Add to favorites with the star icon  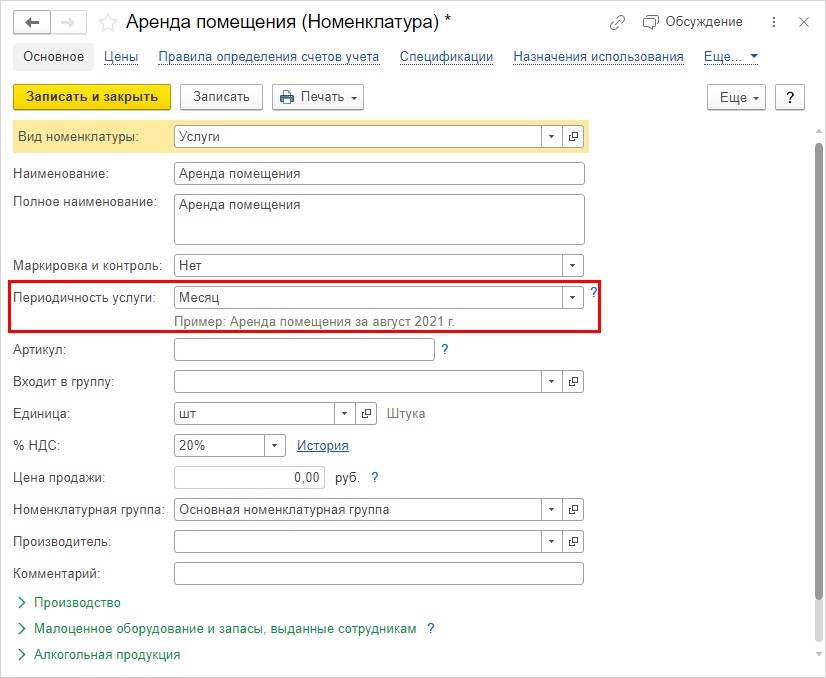tap(108, 23)
